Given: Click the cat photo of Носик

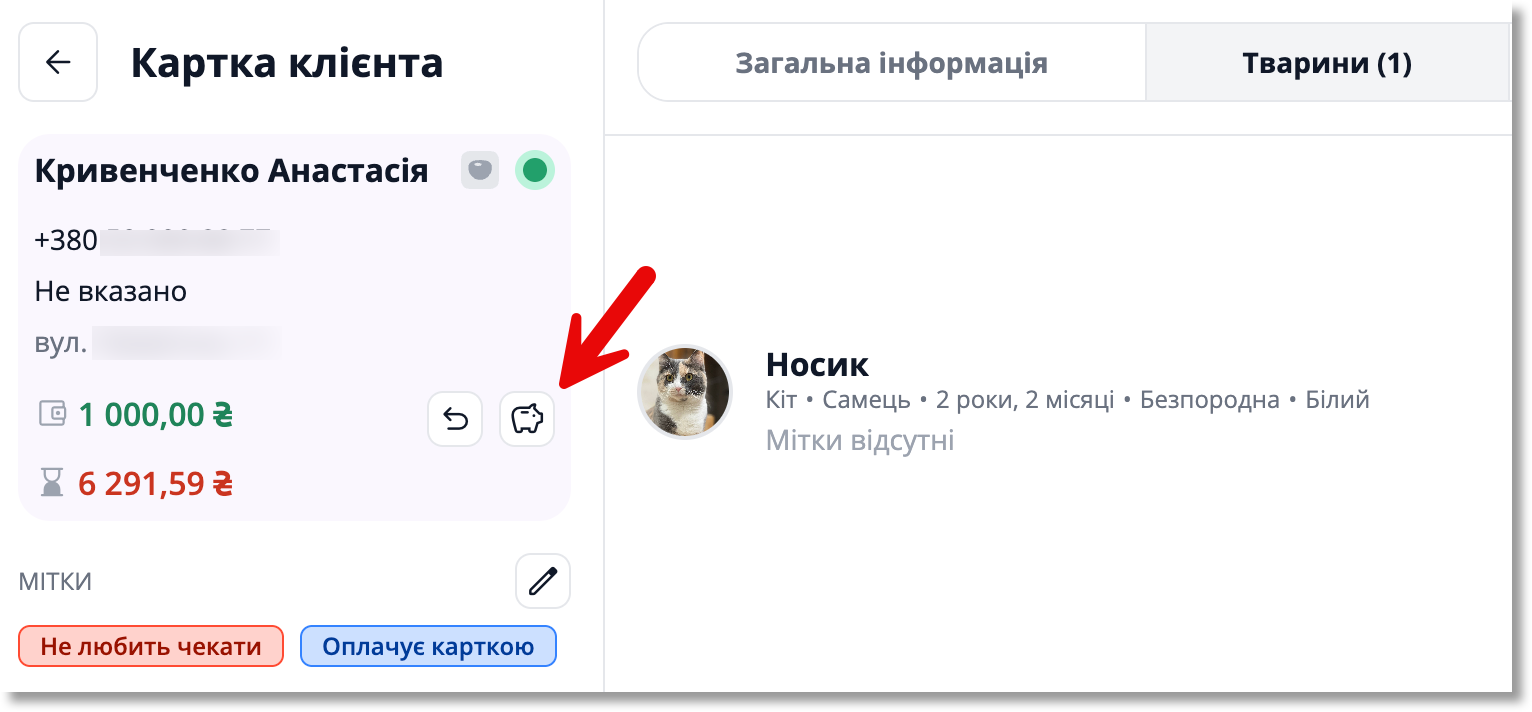Looking at the screenshot, I should click(x=685, y=392).
